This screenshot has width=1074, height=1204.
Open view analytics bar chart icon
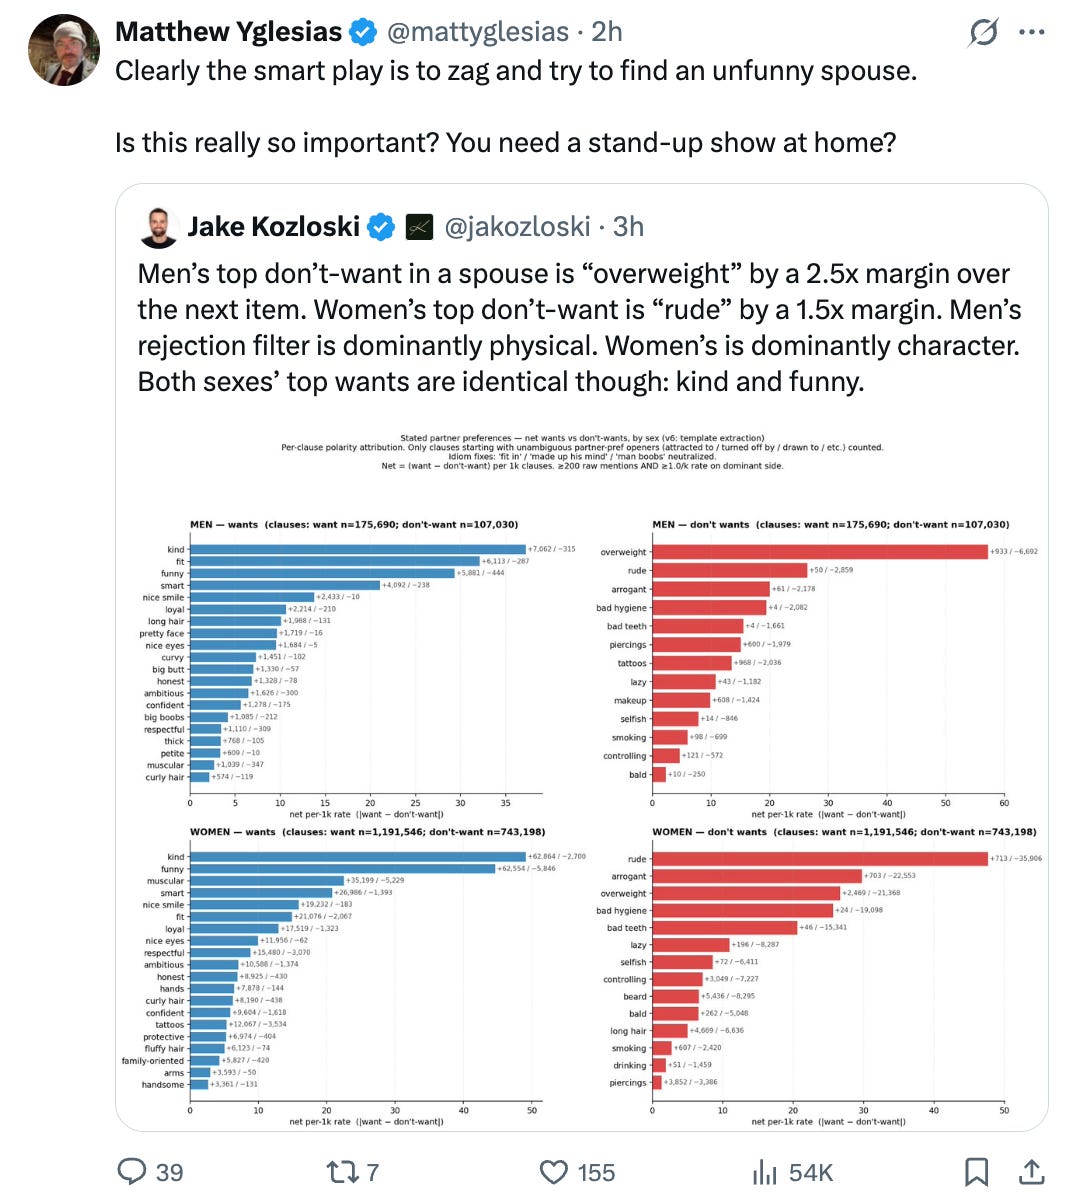(x=765, y=1172)
